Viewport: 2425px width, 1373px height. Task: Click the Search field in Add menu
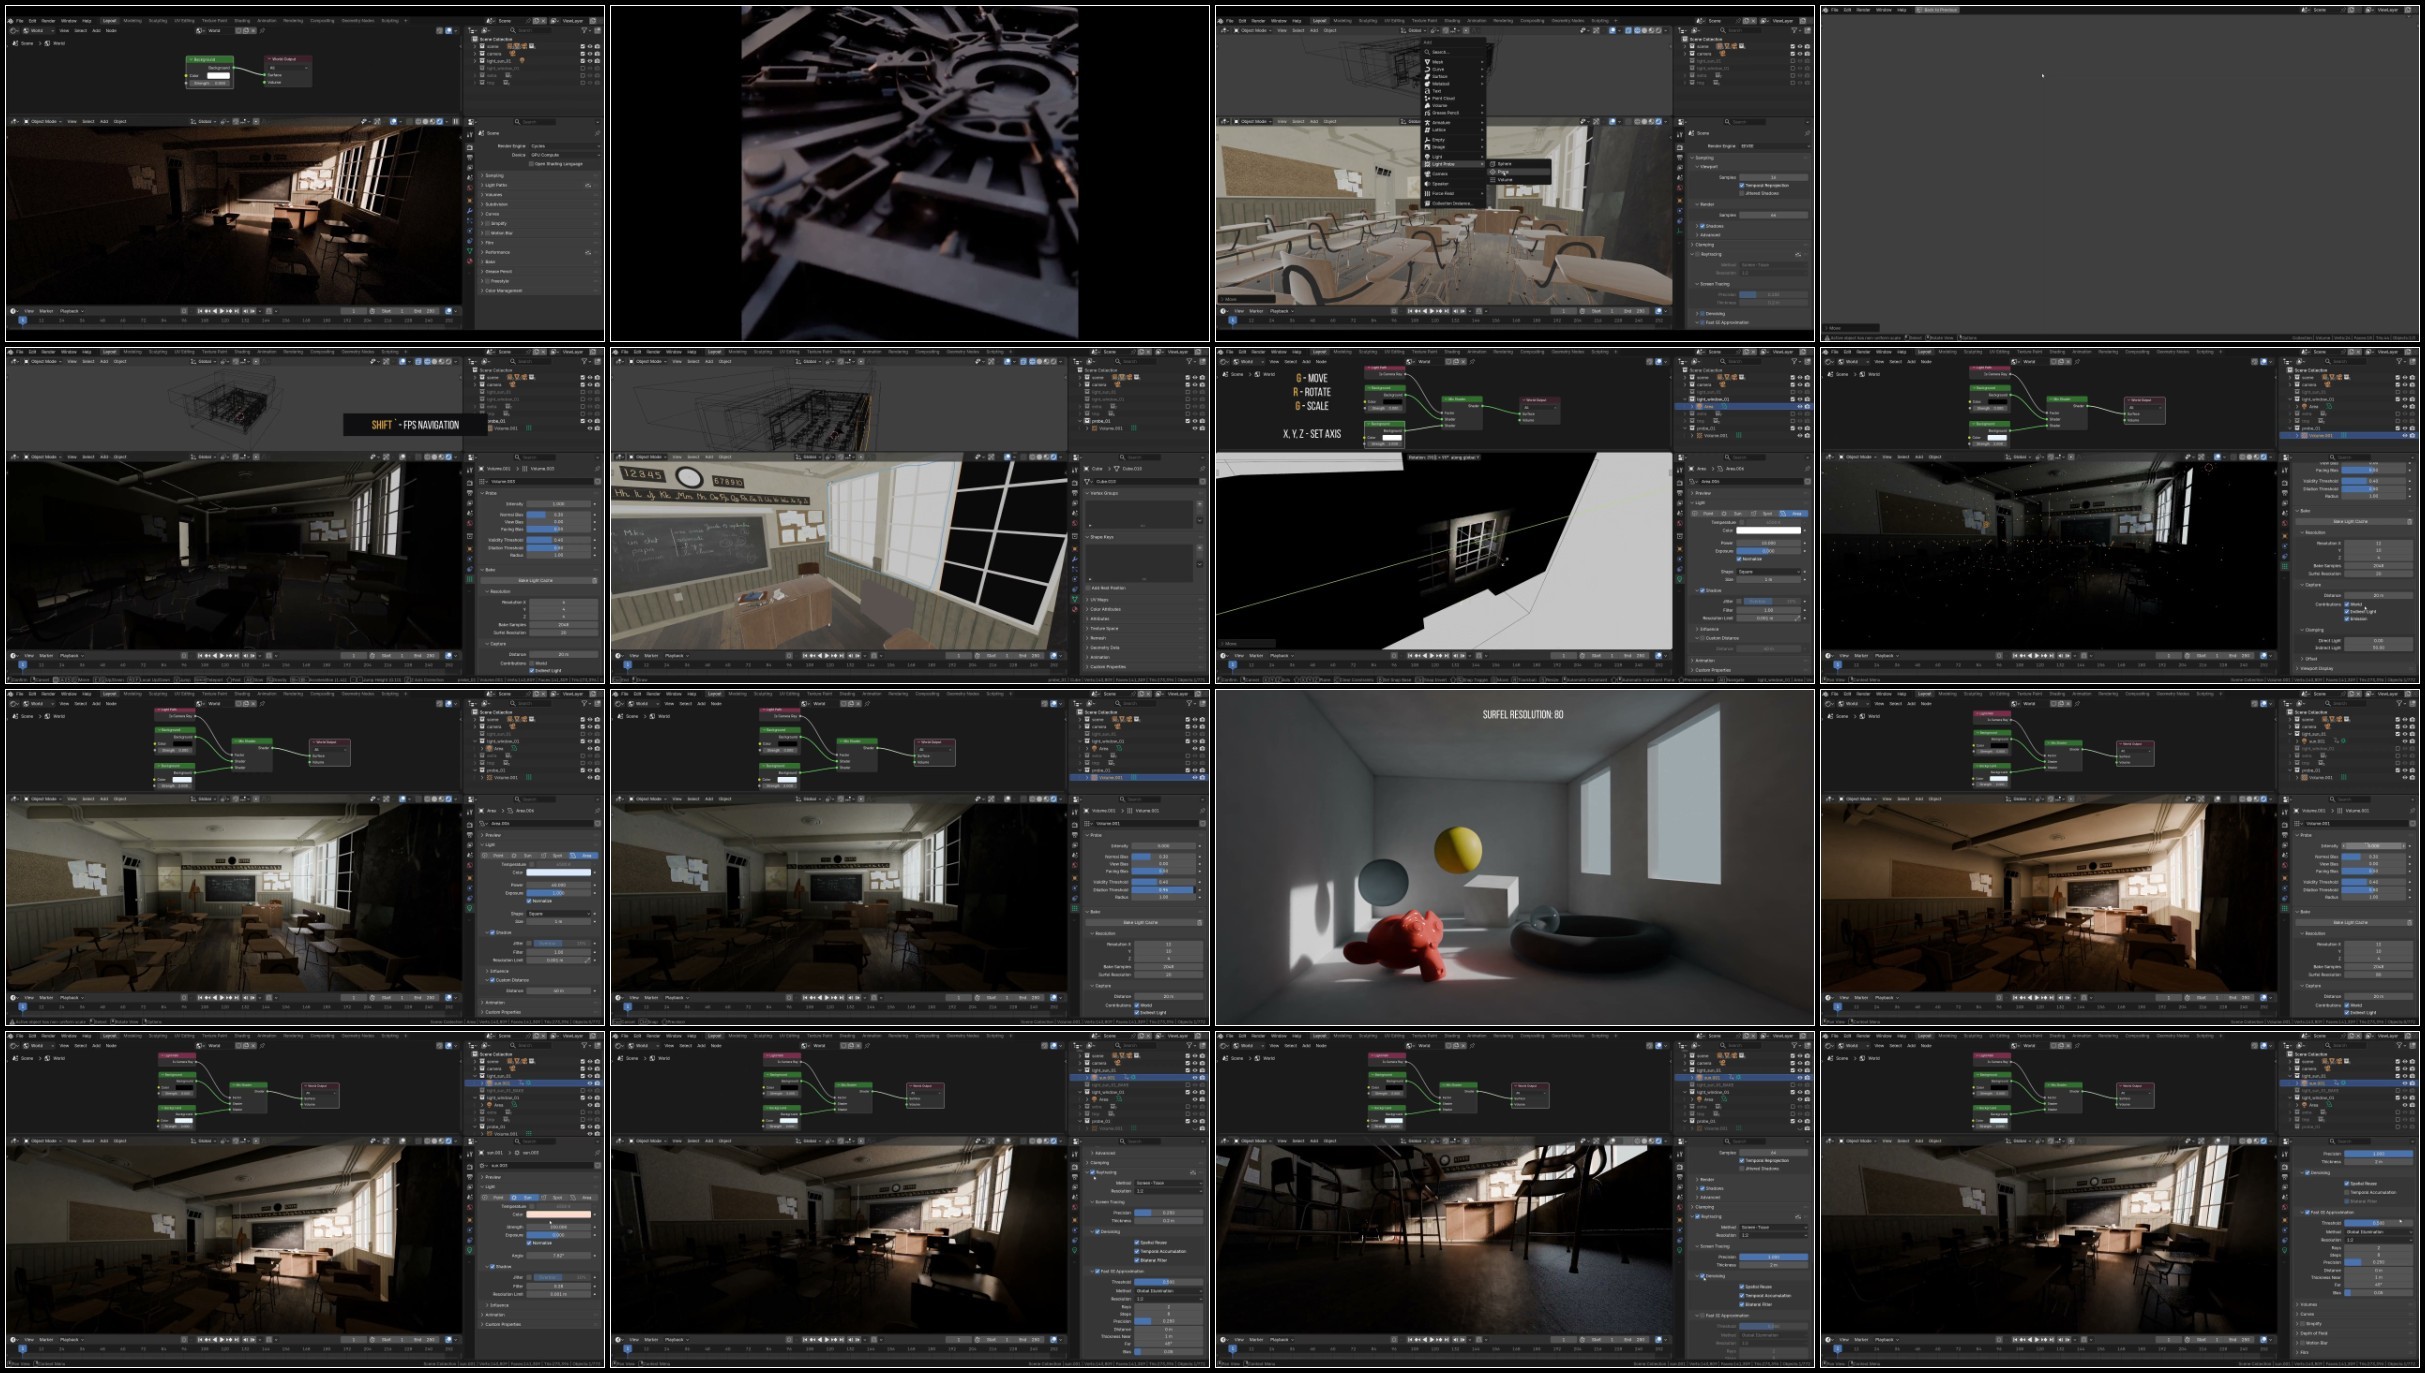[1441, 52]
